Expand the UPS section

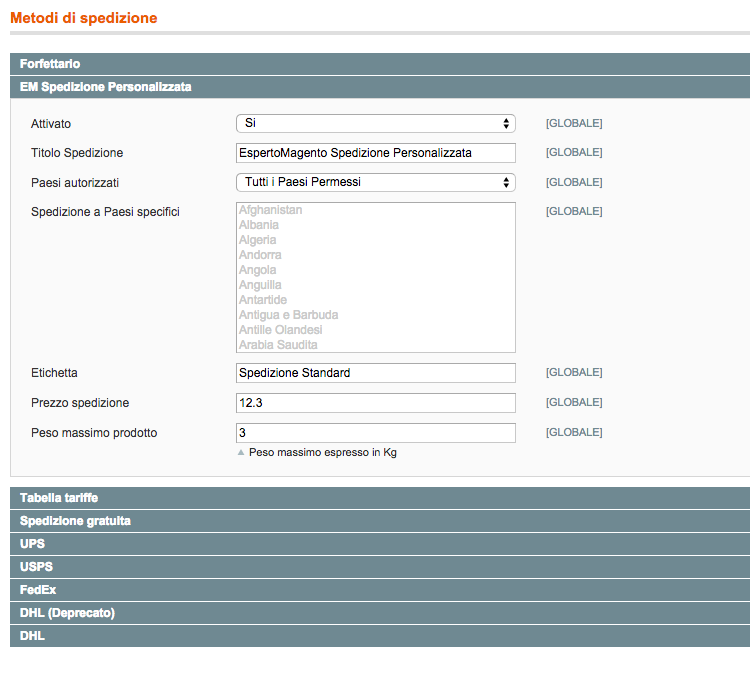380,544
